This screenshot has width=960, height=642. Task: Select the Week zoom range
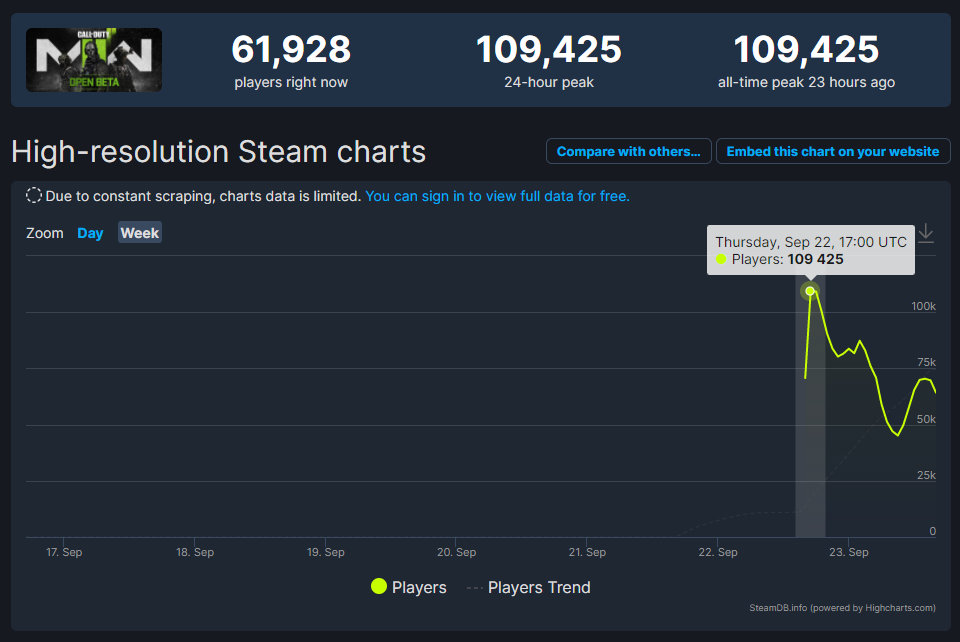pyautogui.click(x=140, y=233)
